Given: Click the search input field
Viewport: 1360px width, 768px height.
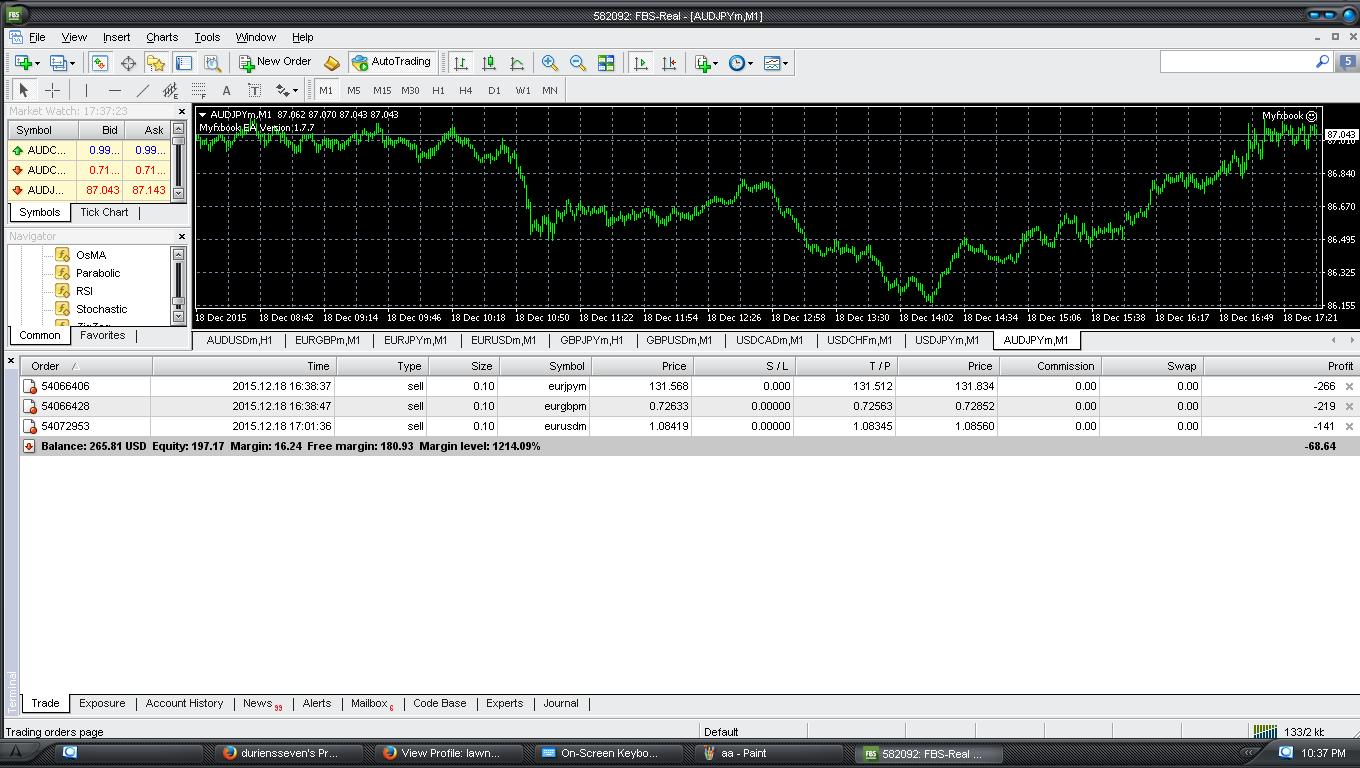Looking at the screenshot, I should click(1236, 62).
